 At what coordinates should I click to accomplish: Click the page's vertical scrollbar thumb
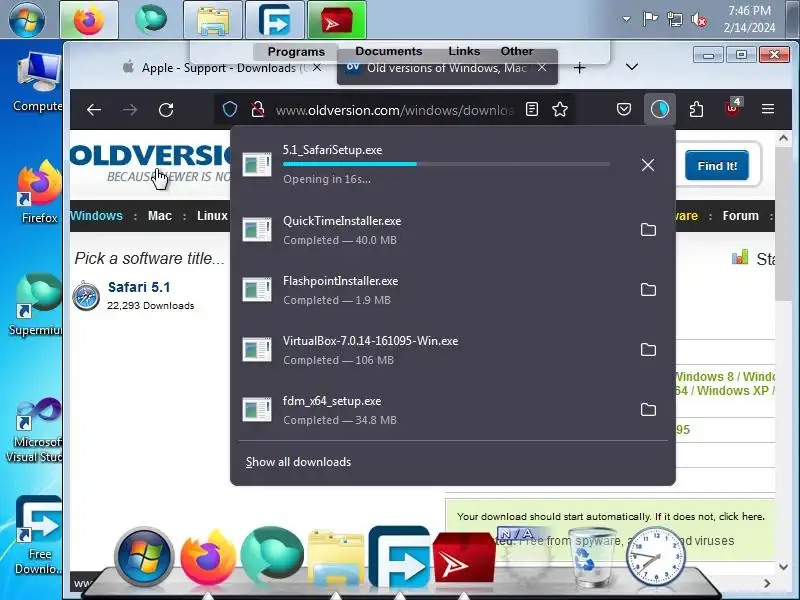pyautogui.click(x=783, y=224)
